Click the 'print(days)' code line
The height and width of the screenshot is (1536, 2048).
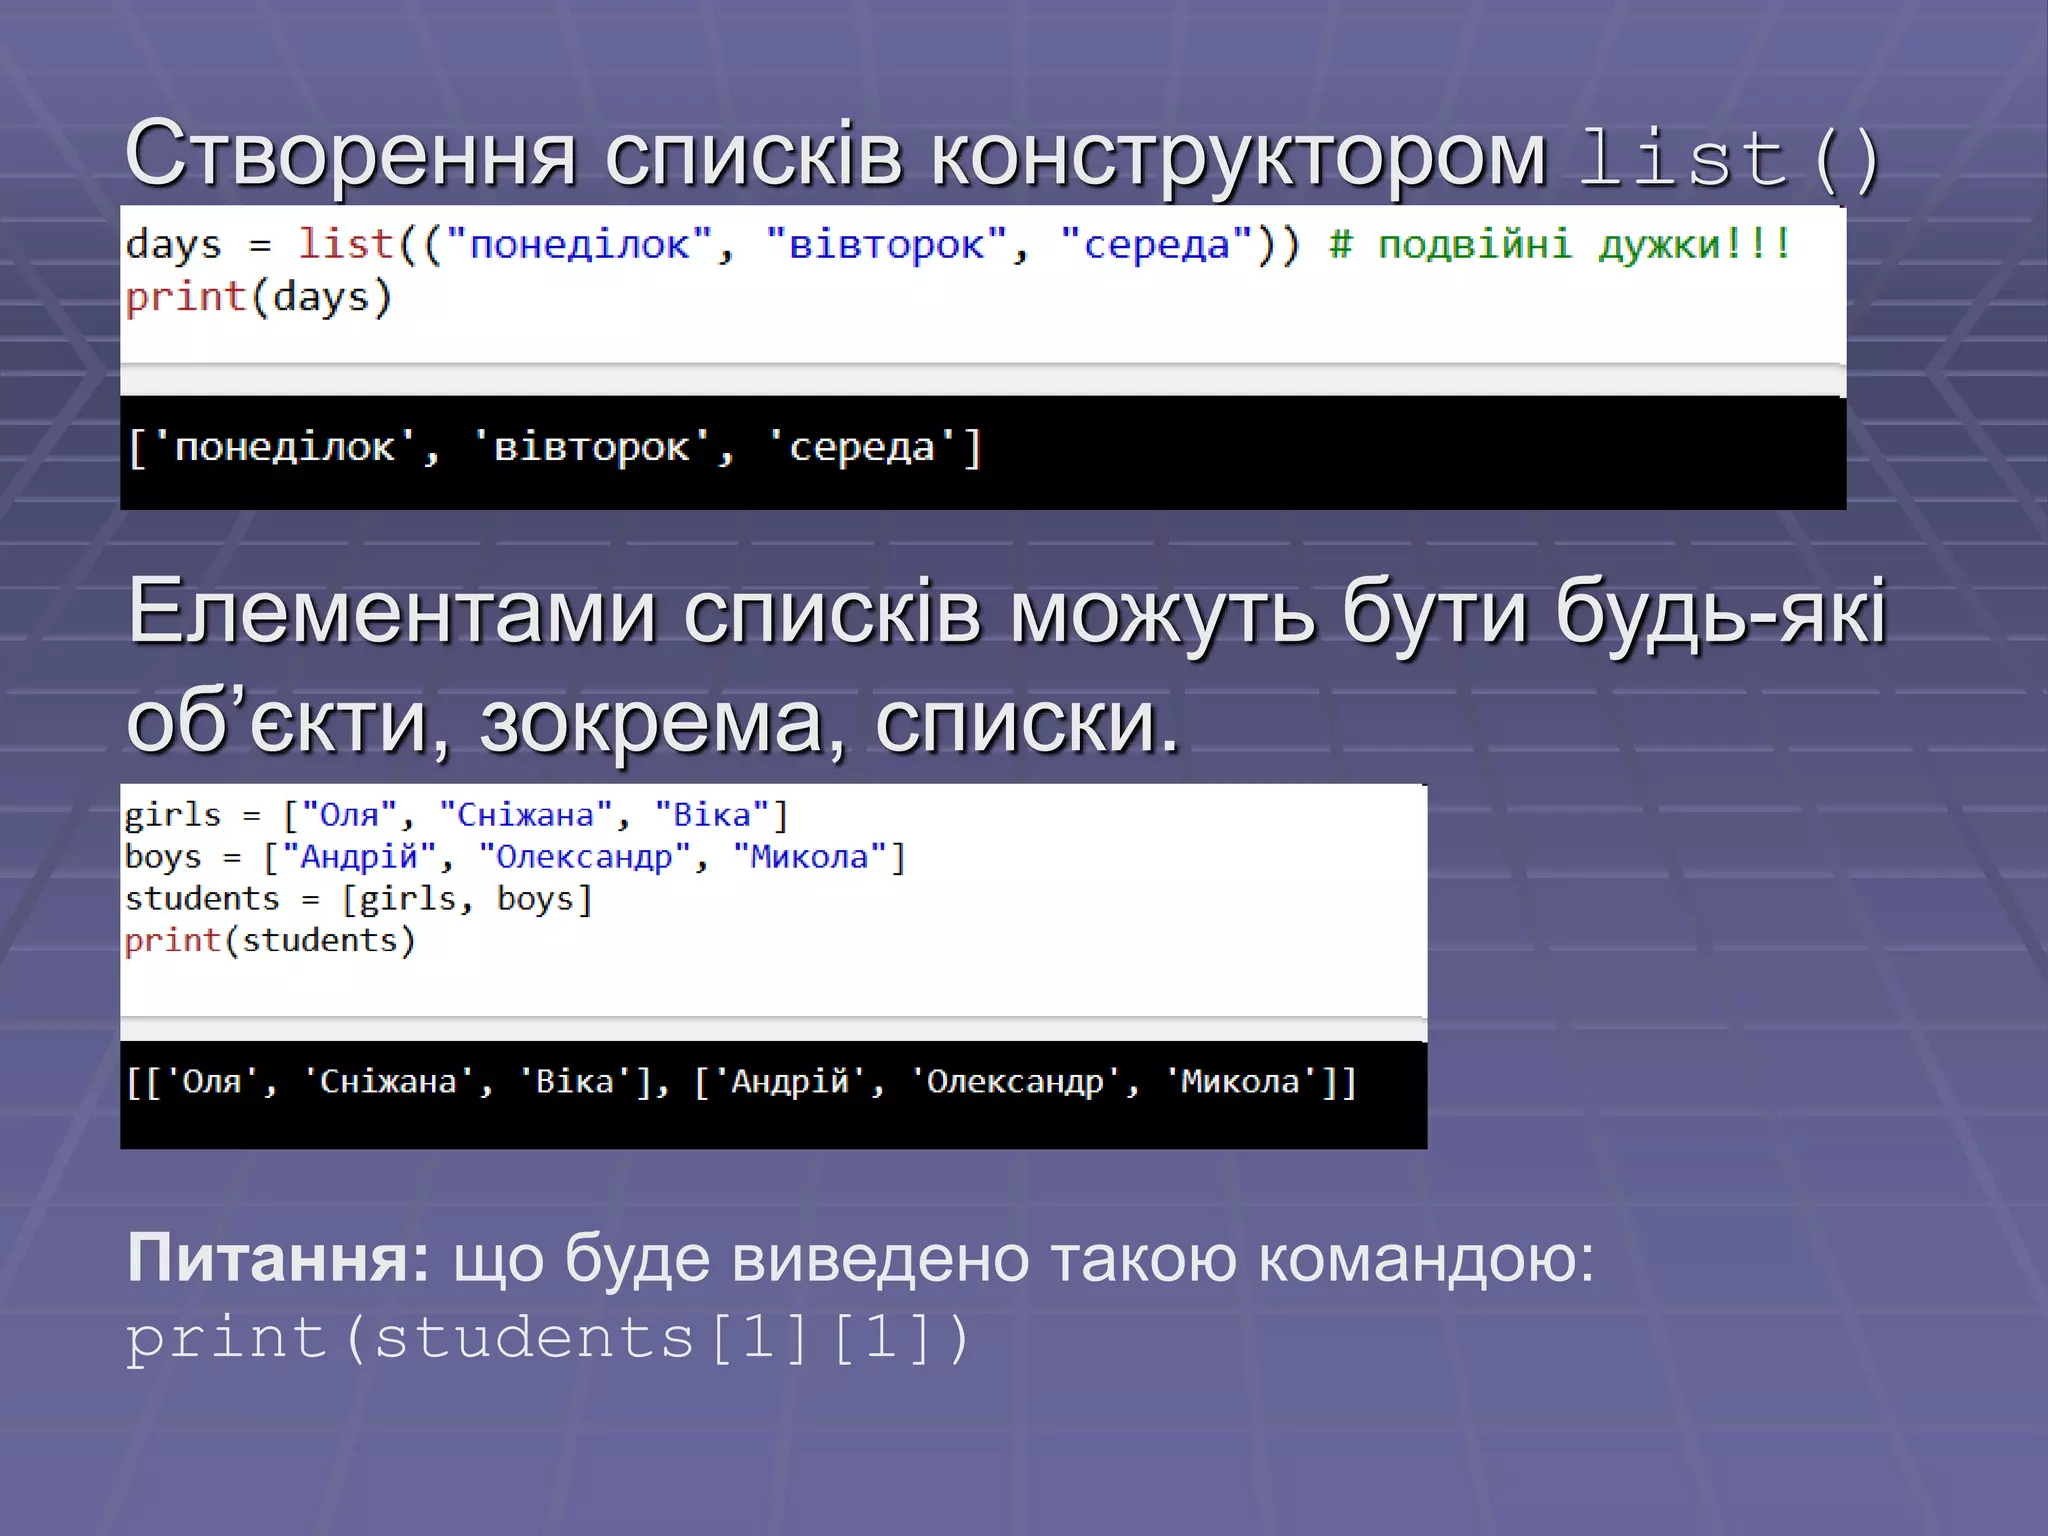point(258,298)
